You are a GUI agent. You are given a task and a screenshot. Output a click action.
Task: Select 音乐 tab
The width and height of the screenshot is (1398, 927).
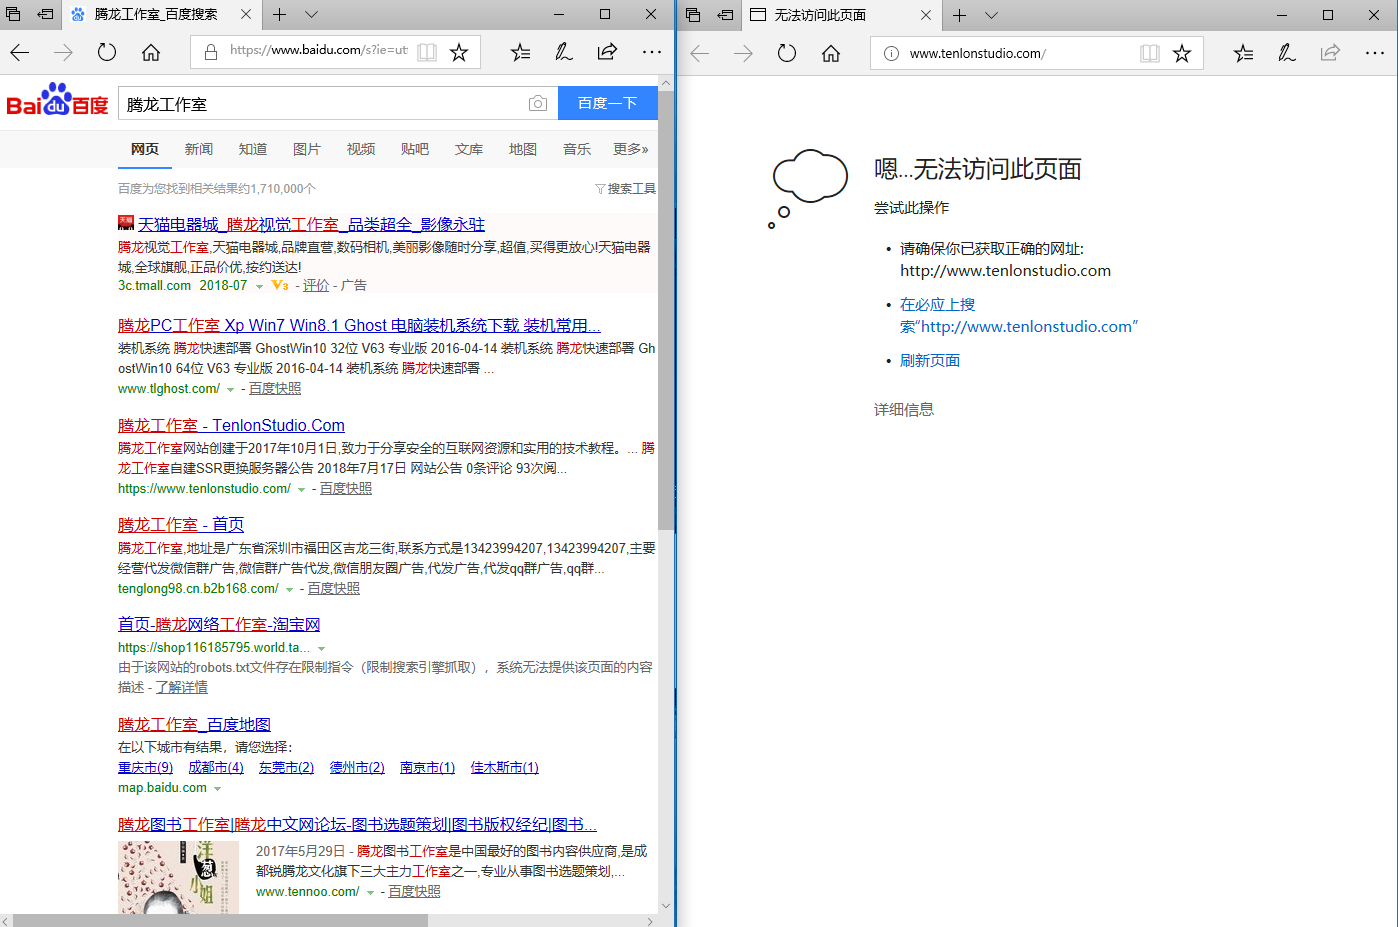point(577,149)
